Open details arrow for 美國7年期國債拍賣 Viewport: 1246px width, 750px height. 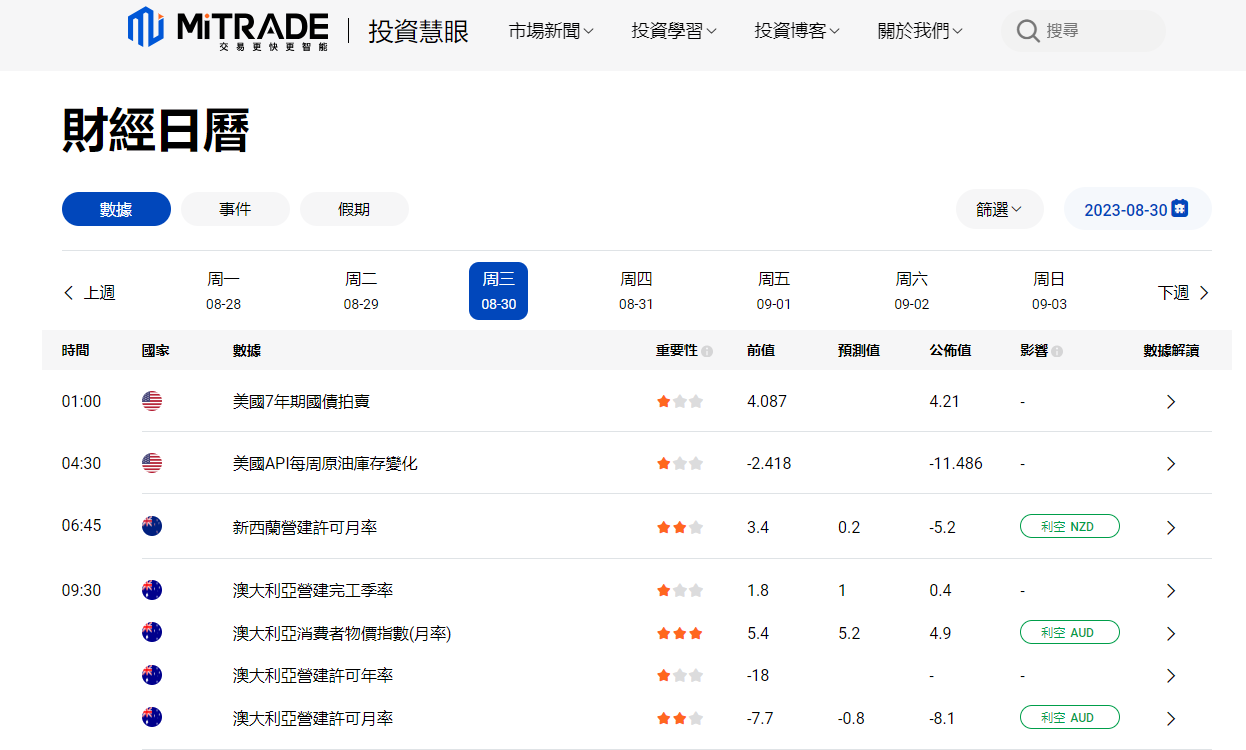tap(1171, 402)
